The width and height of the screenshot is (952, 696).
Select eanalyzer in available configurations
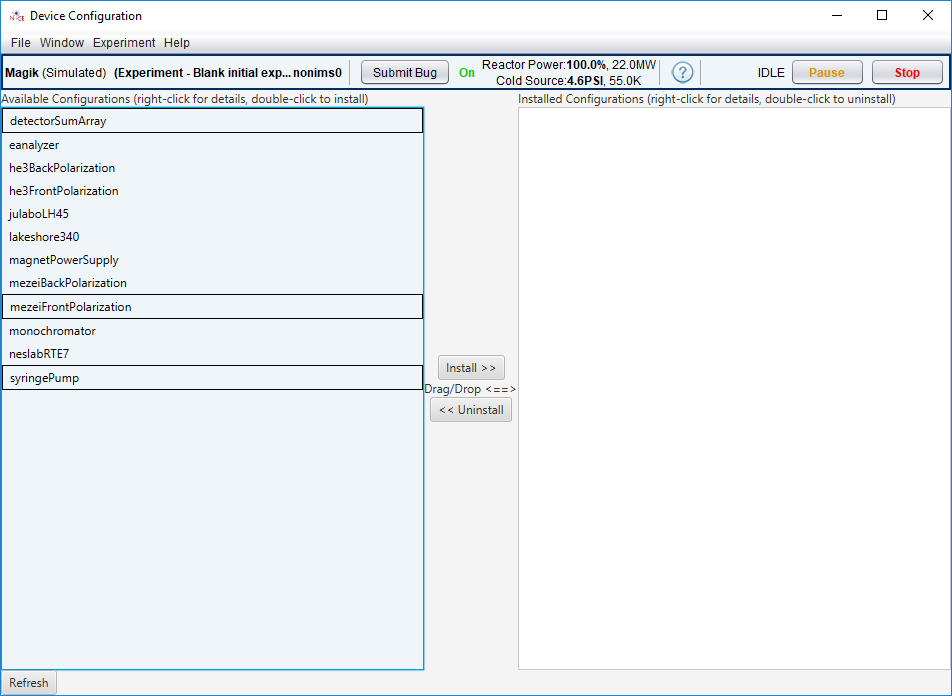[x=212, y=145]
